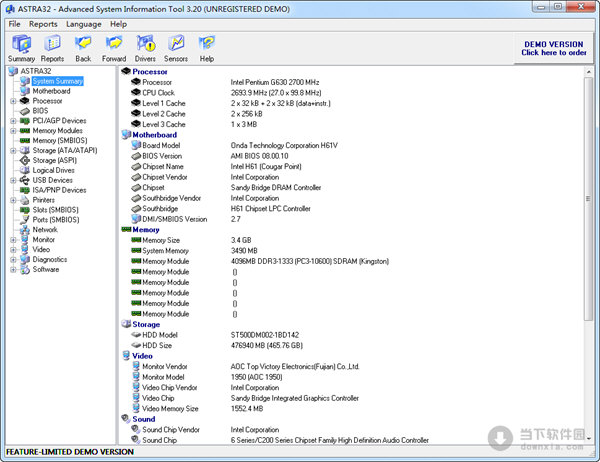Image resolution: width=600 pixels, height=462 pixels.
Task: Click DEMO VERSION order banner
Action: click(x=554, y=49)
